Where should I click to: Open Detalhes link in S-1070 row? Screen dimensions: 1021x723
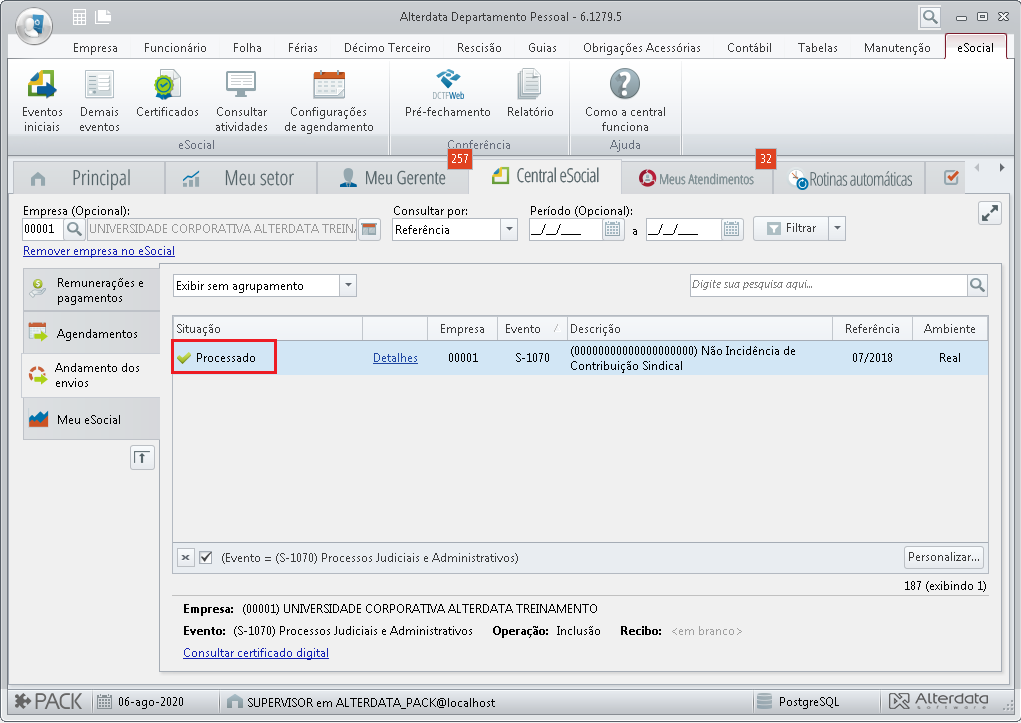395,358
